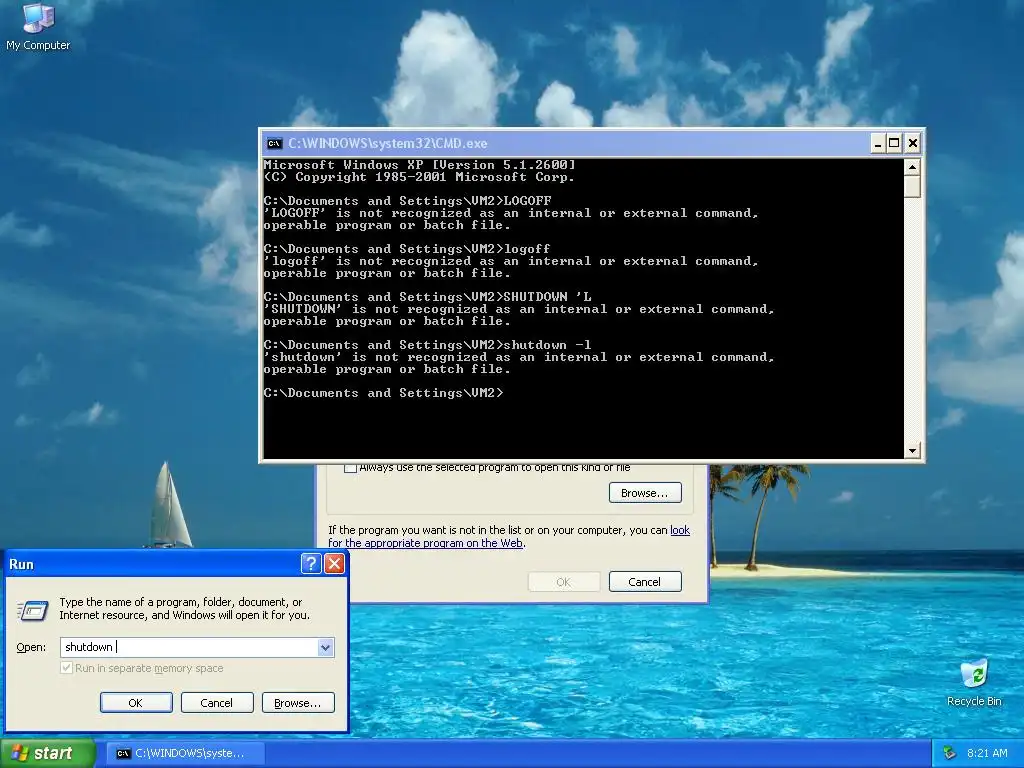Open the Recycle Bin desktop icon
Viewport: 1024px width, 768px height.
(x=974, y=683)
